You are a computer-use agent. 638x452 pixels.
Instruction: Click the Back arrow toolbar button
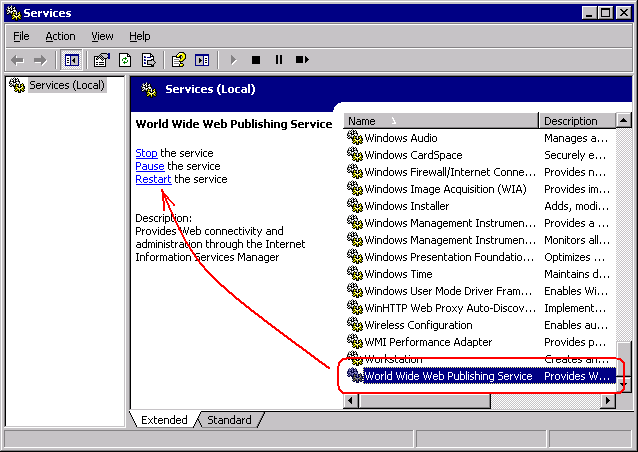tap(17, 60)
